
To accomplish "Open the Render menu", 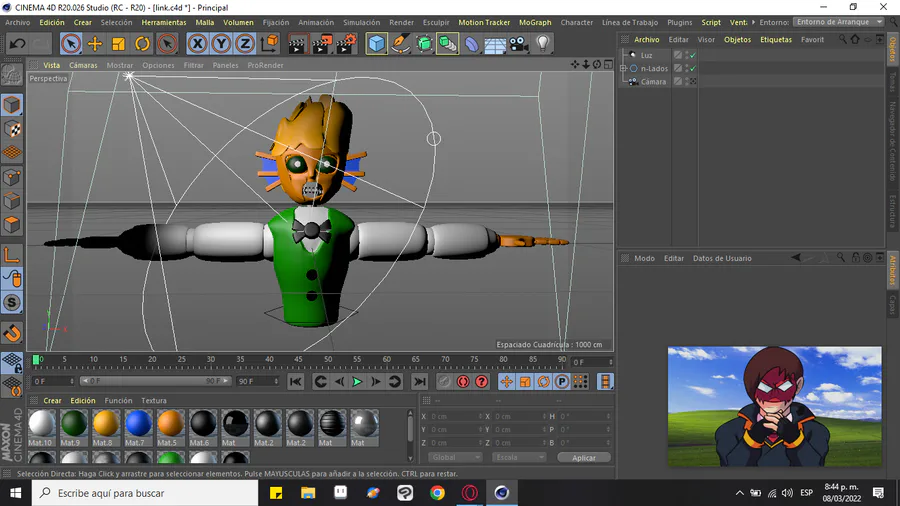I will [x=401, y=22].
